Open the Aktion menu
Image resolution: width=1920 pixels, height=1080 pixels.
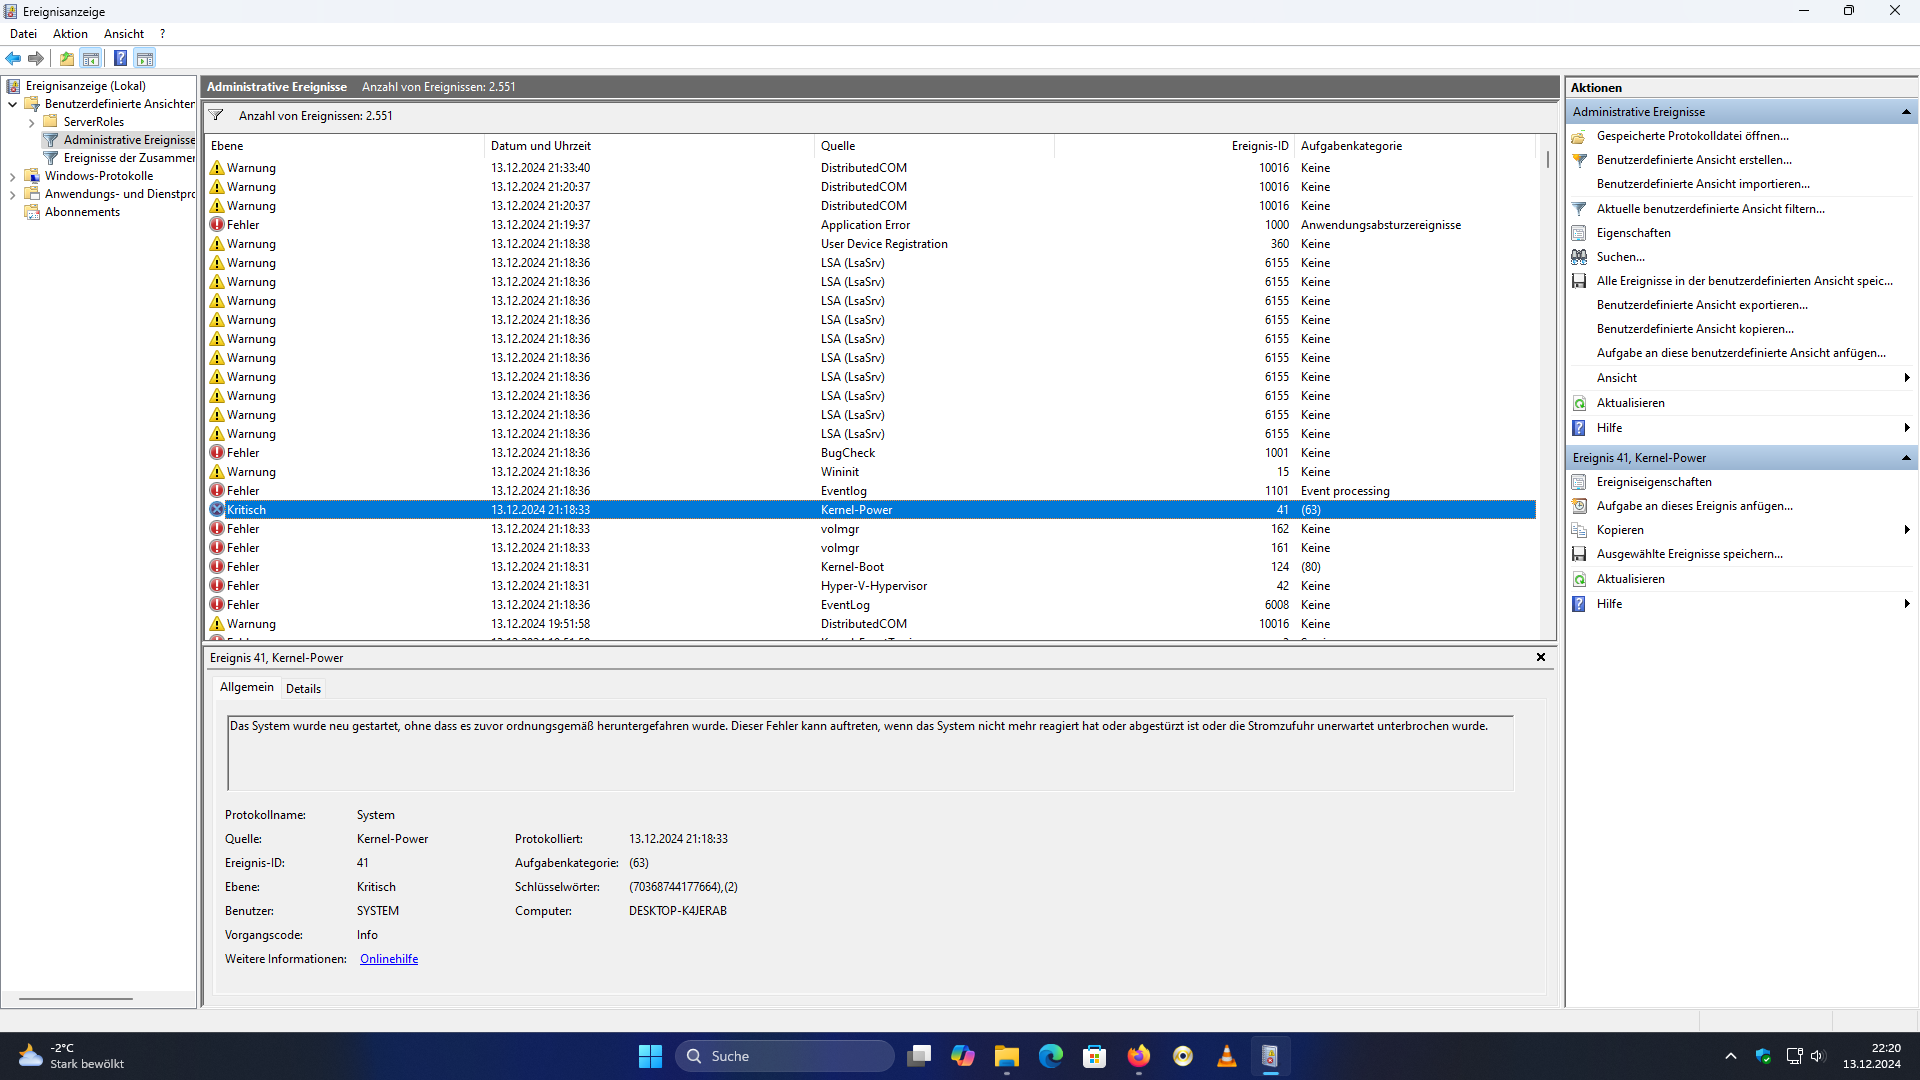[x=70, y=34]
